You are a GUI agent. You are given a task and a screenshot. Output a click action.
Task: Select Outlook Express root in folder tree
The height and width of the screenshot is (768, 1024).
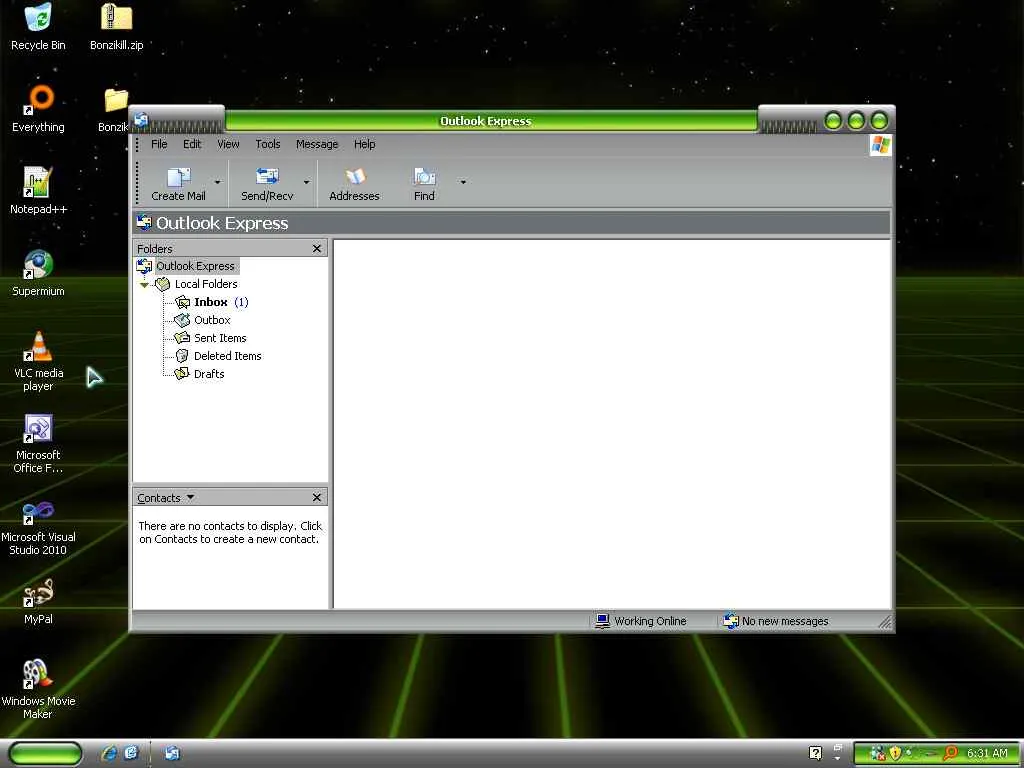[195, 266]
